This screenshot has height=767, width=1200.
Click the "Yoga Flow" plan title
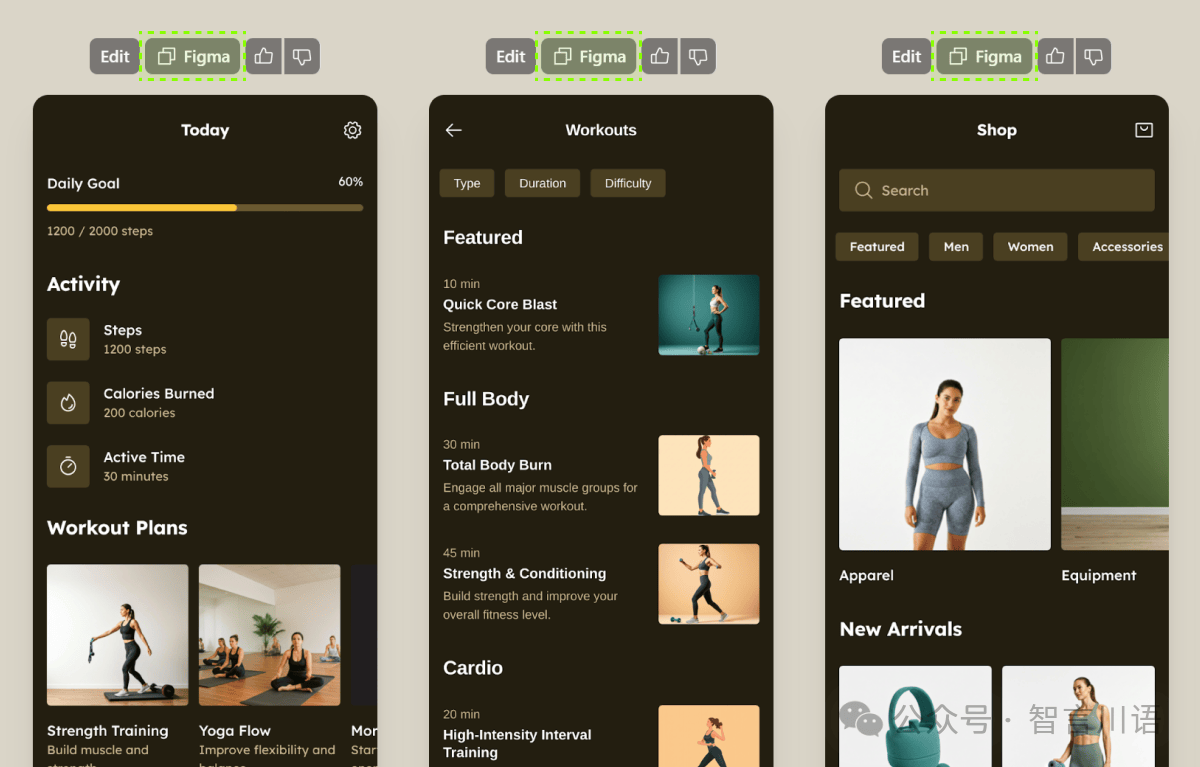(235, 731)
